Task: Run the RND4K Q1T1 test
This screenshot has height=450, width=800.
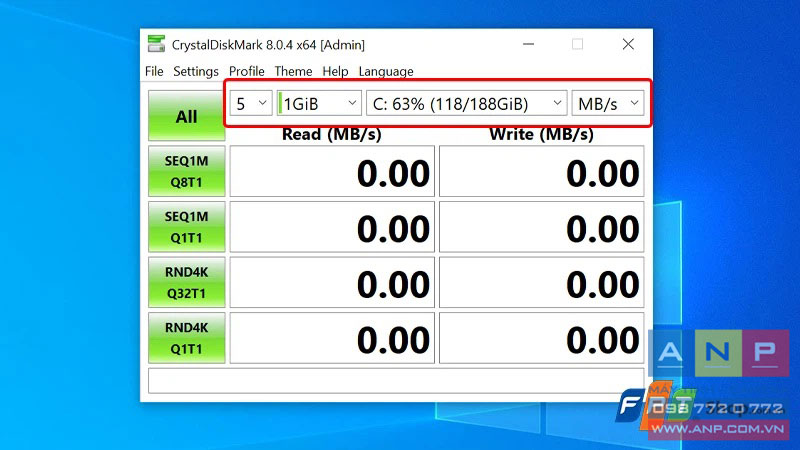Action: pyautogui.click(x=187, y=338)
